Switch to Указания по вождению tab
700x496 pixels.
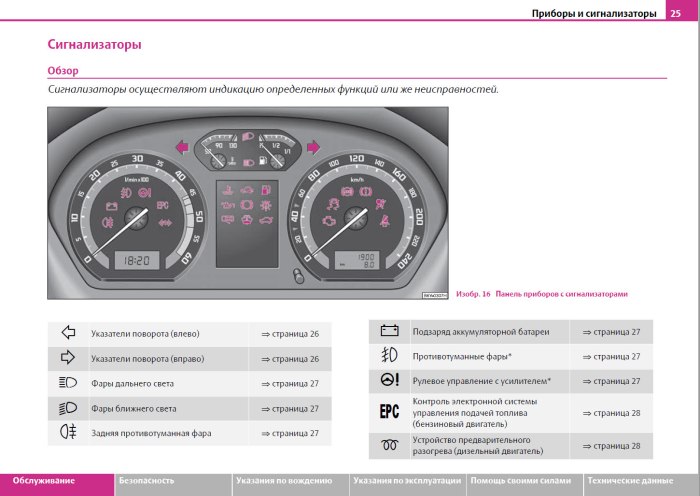coord(290,484)
